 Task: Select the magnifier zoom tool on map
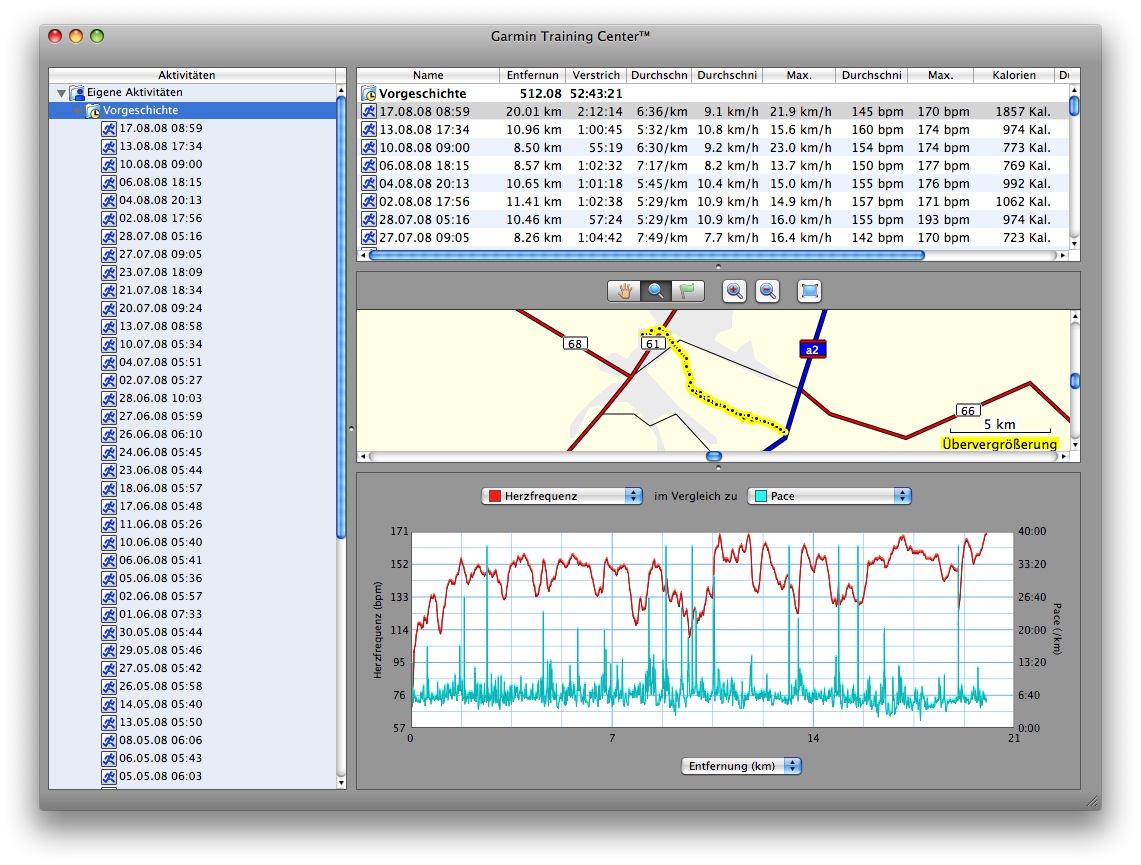click(x=656, y=291)
